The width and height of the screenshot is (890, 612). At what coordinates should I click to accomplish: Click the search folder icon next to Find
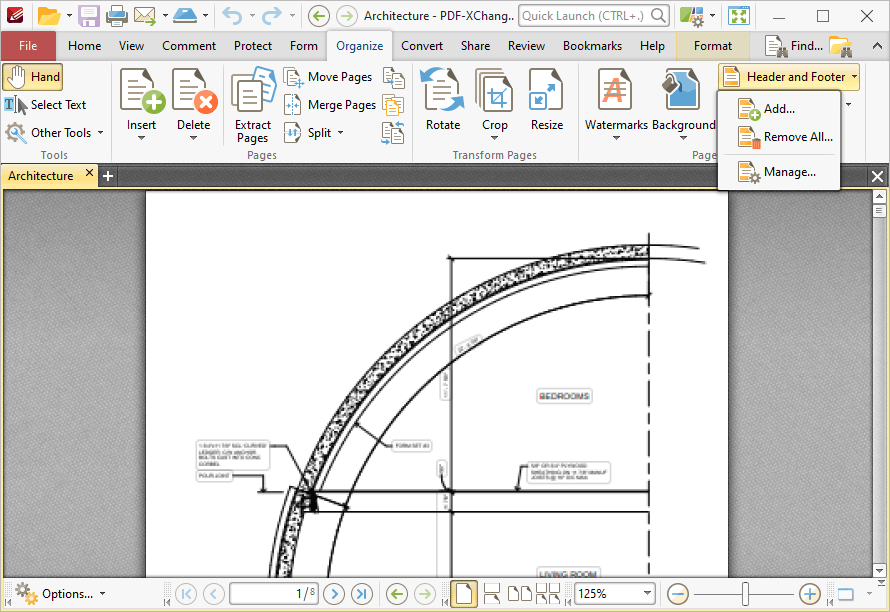(841, 46)
